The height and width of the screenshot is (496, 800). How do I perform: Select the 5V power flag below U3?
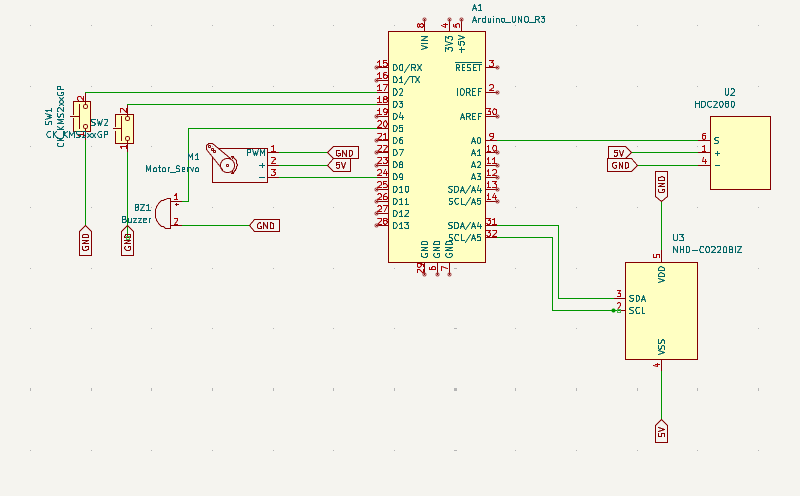click(x=661, y=431)
